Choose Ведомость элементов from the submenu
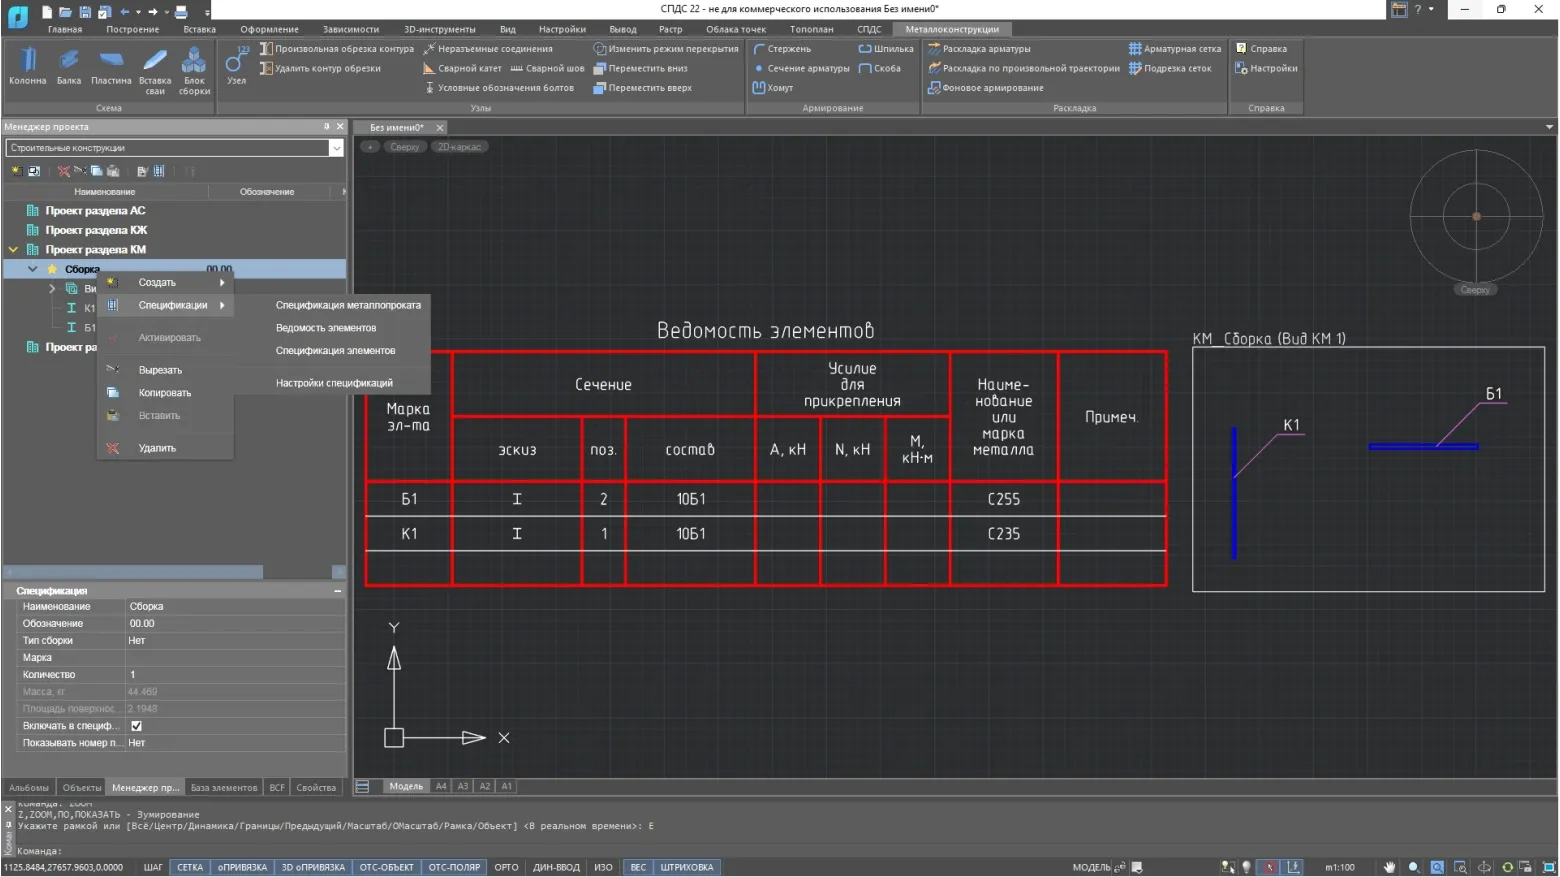This screenshot has width=1560, height=877. 326,328
